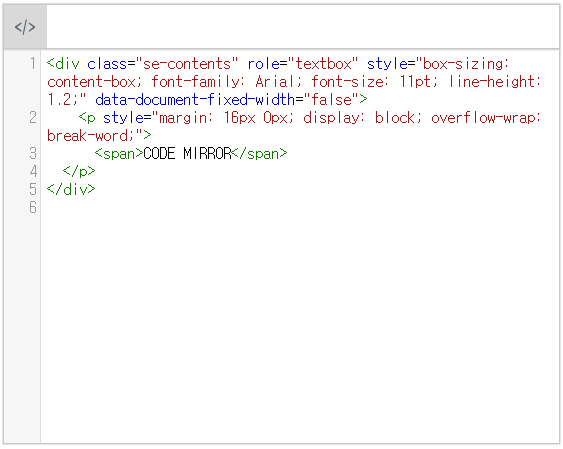The image size is (563, 449).
Task: Click the opening <span> tag
Action: pos(119,154)
